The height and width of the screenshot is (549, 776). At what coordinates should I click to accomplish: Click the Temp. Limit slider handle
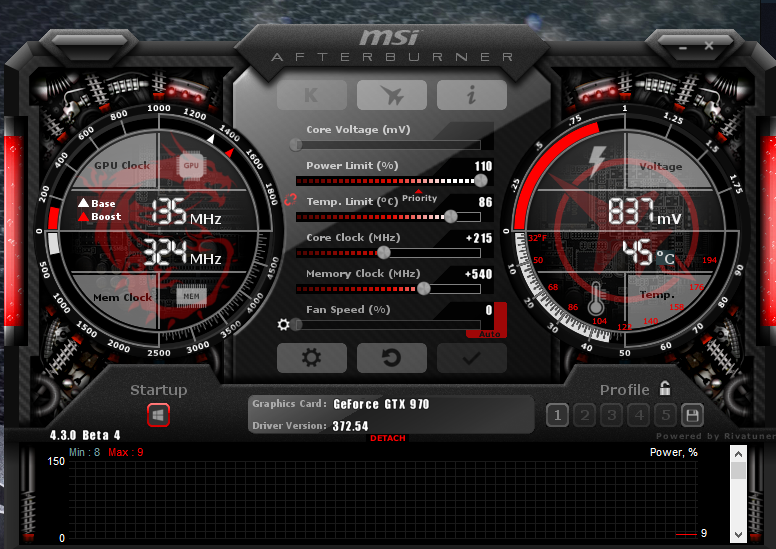click(x=451, y=217)
